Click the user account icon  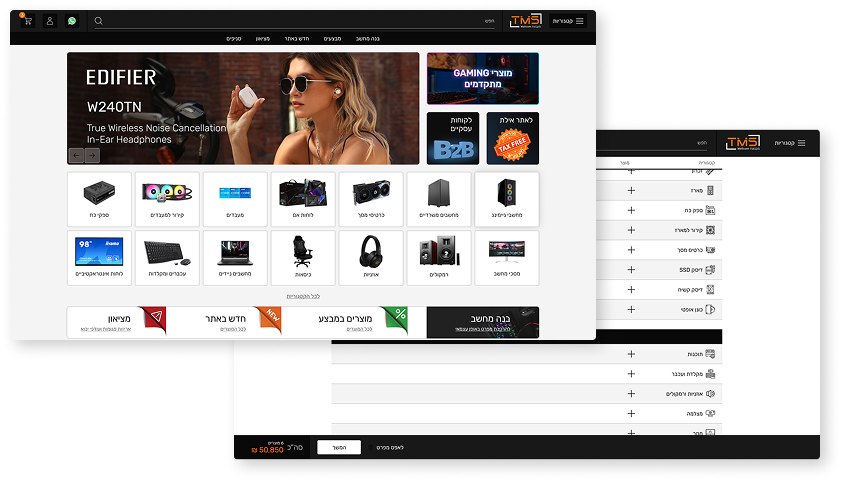(x=50, y=21)
